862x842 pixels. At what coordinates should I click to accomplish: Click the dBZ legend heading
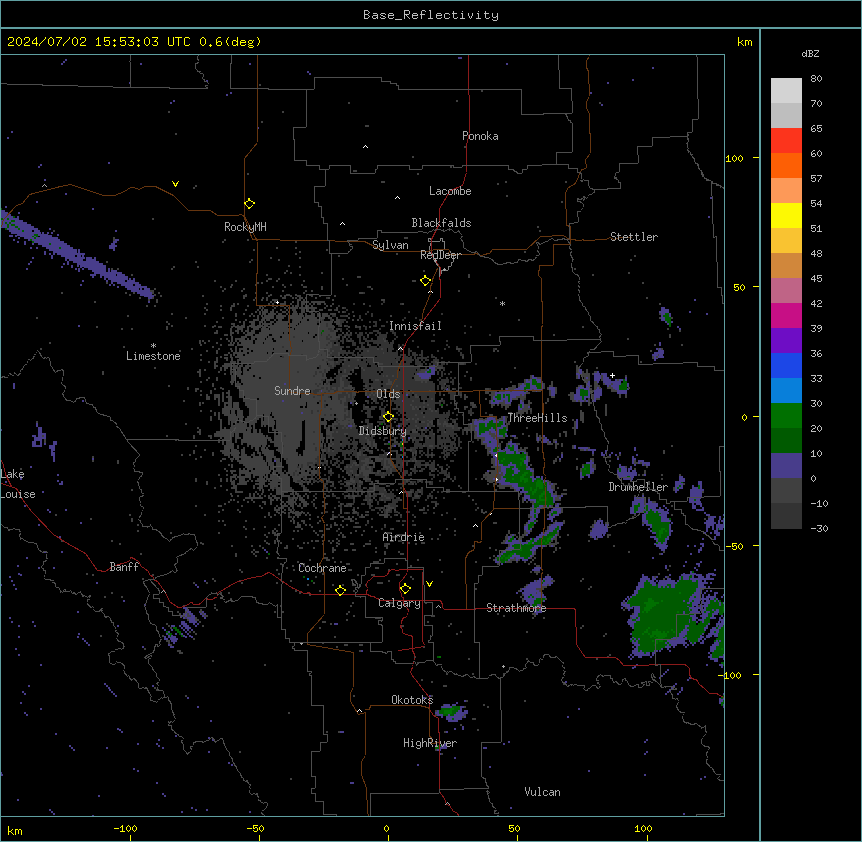coord(810,53)
